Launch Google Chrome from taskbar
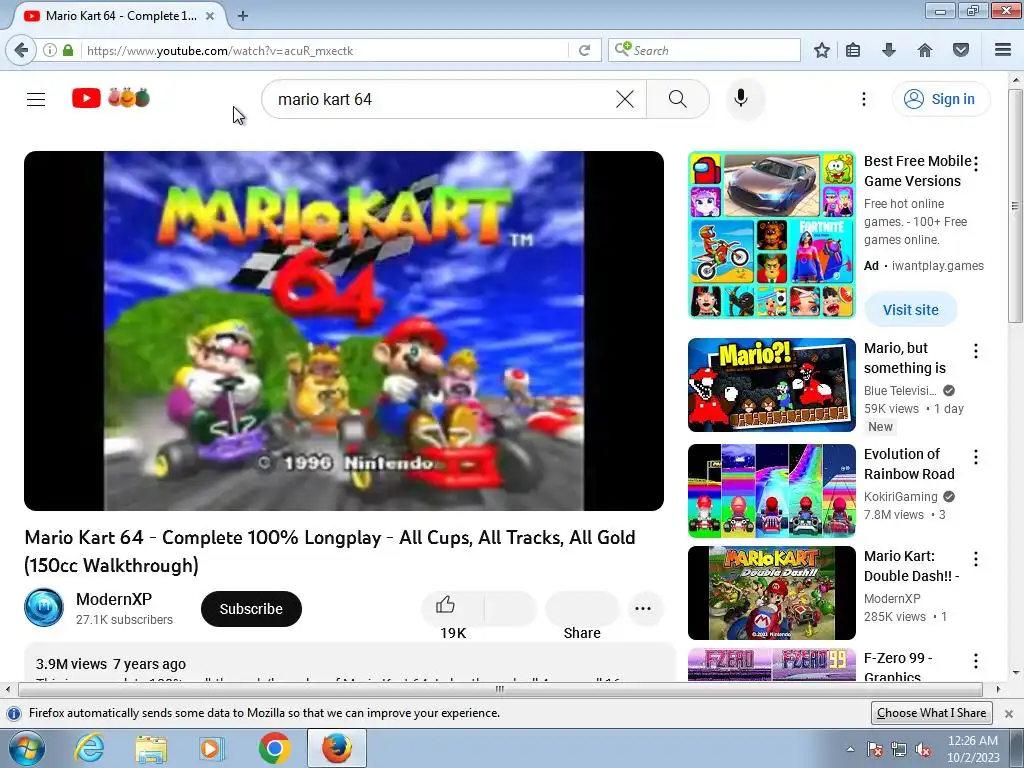This screenshot has width=1024, height=768. 274,748
